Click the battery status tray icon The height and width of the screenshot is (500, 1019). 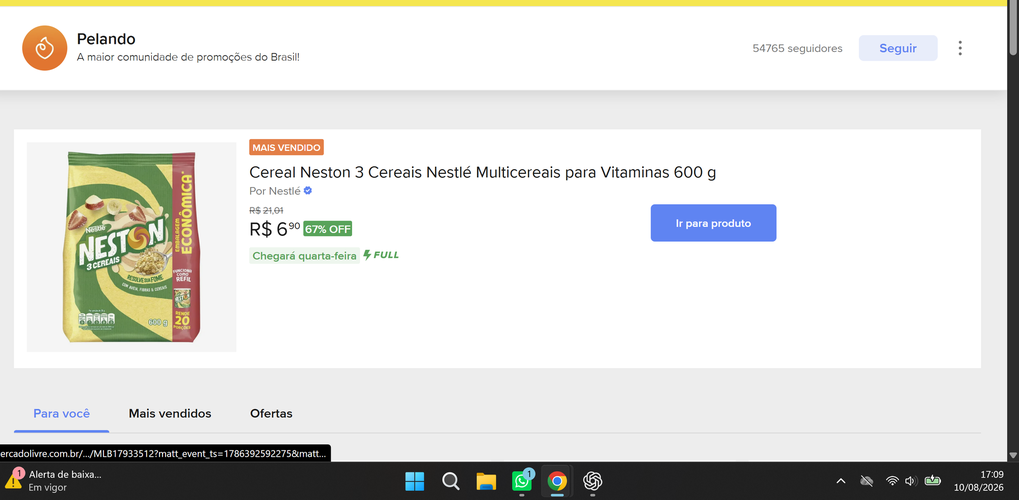pos(933,481)
